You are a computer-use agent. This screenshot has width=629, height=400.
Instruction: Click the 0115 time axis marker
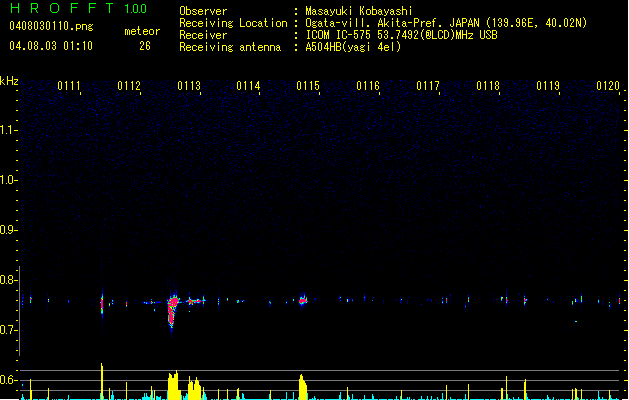coord(308,86)
